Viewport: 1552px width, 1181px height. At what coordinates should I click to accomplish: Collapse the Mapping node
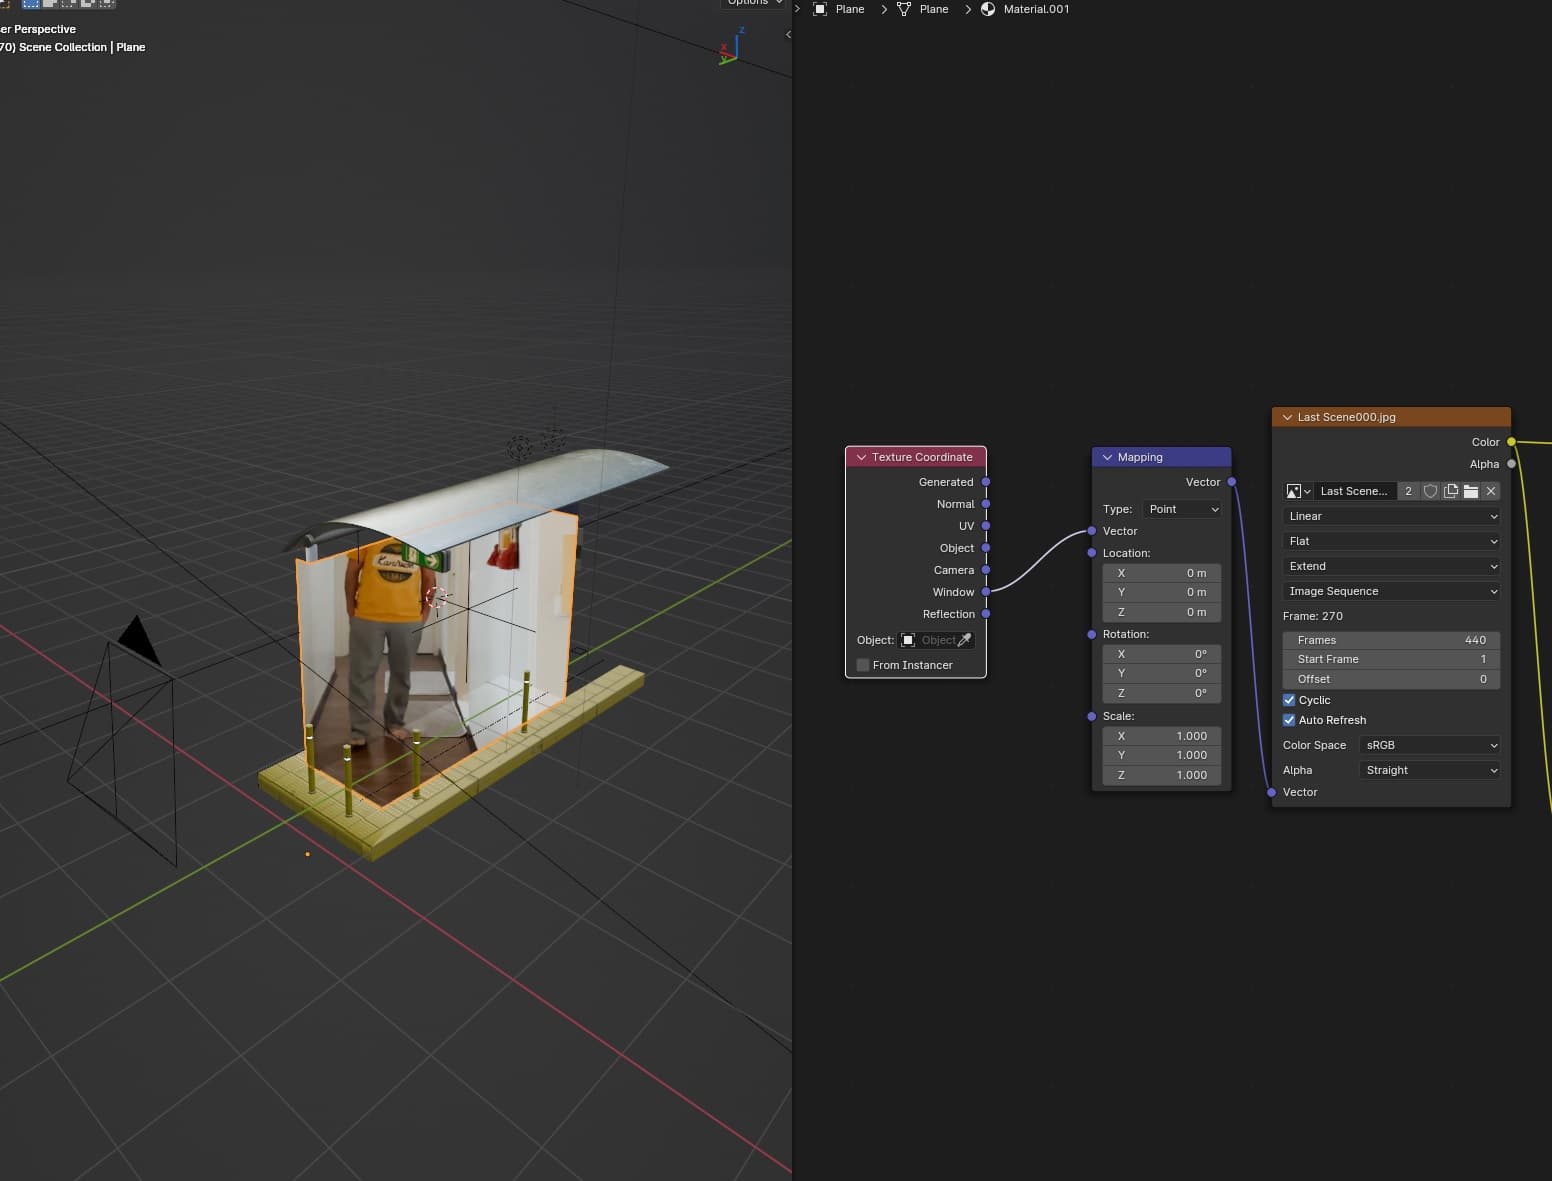(x=1107, y=457)
